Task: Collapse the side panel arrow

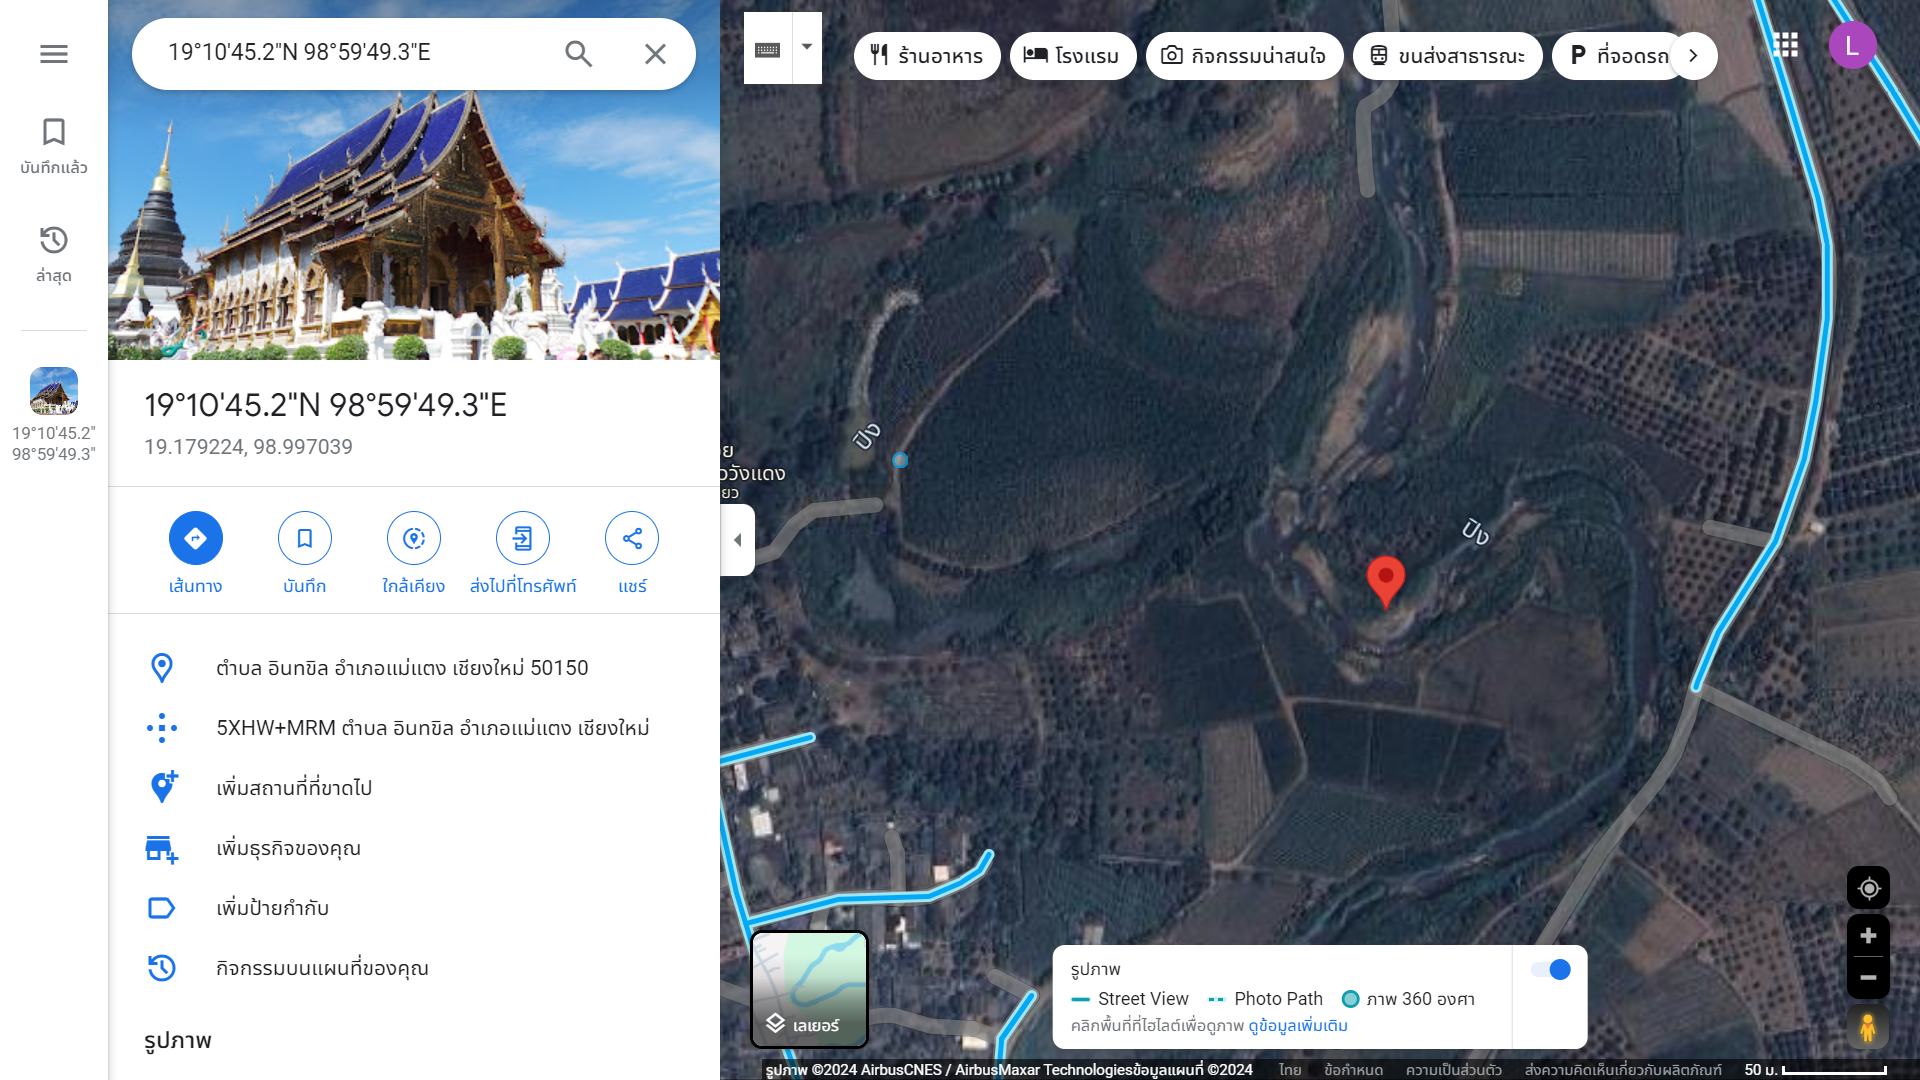Action: coord(738,540)
